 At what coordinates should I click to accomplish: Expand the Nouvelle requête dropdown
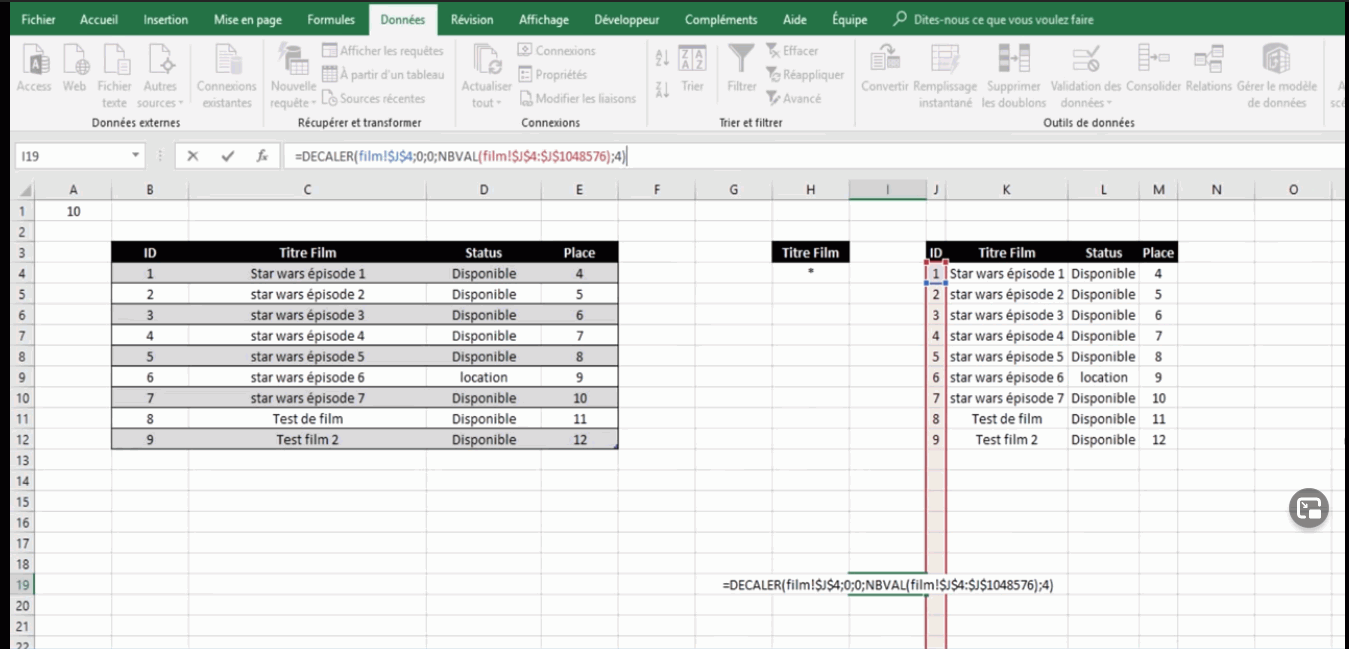(313, 103)
